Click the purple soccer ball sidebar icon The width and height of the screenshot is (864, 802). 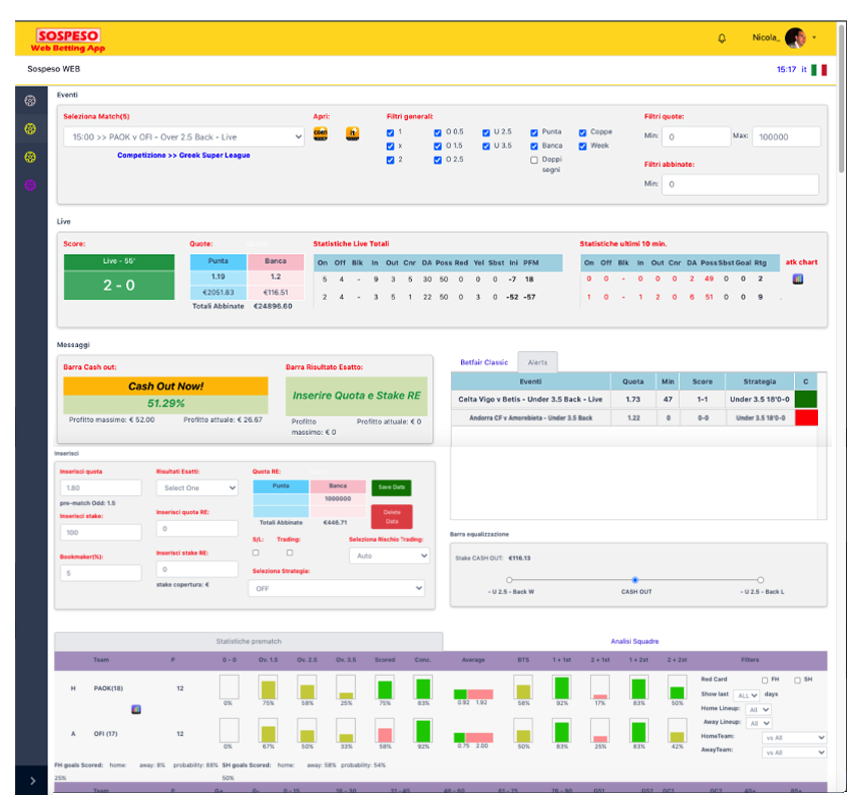[30, 185]
